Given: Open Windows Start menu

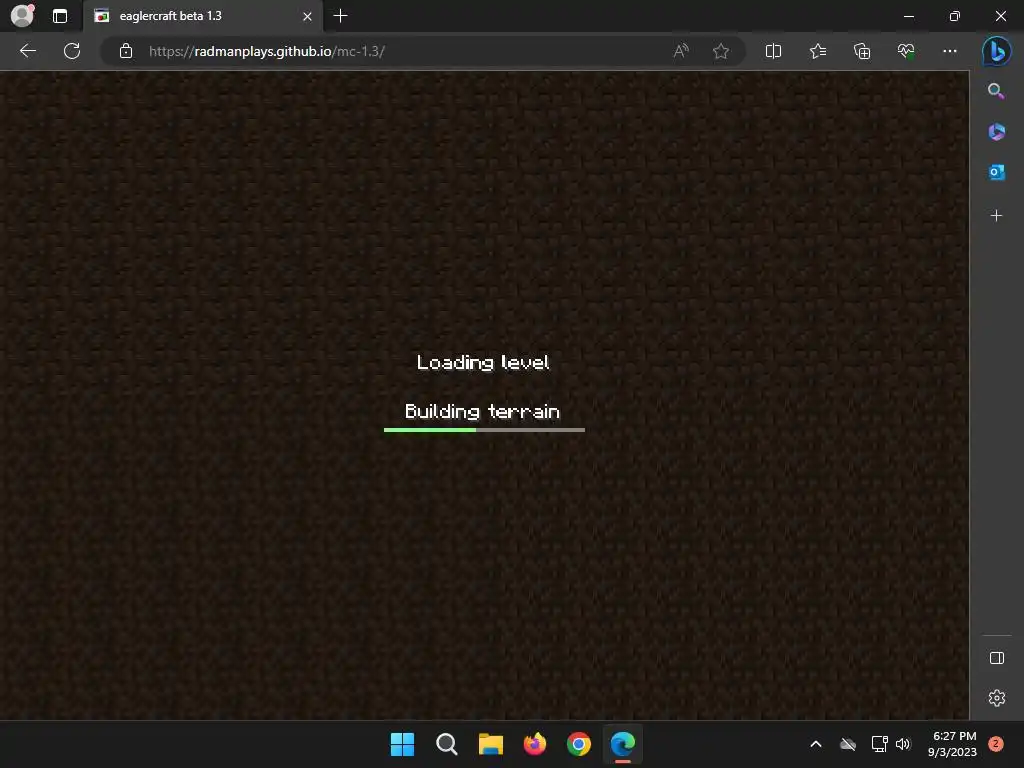Looking at the screenshot, I should [402, 744].
